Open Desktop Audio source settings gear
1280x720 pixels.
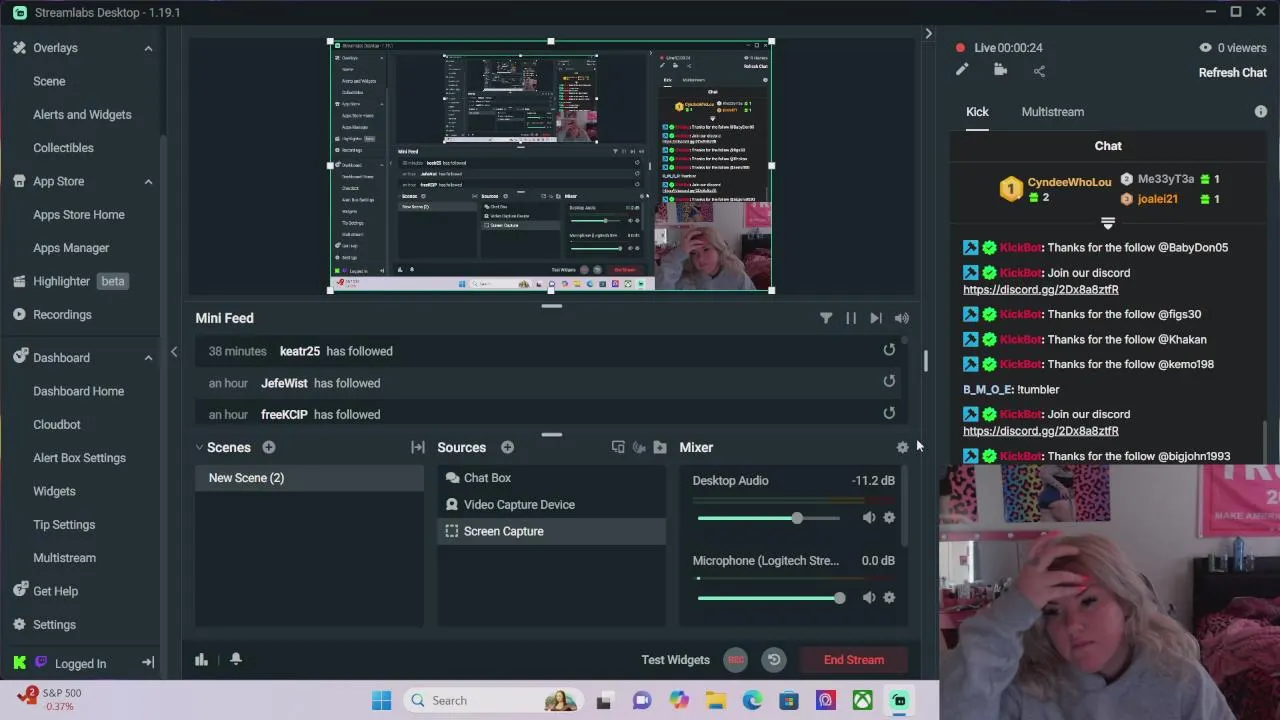pos(889,517)
